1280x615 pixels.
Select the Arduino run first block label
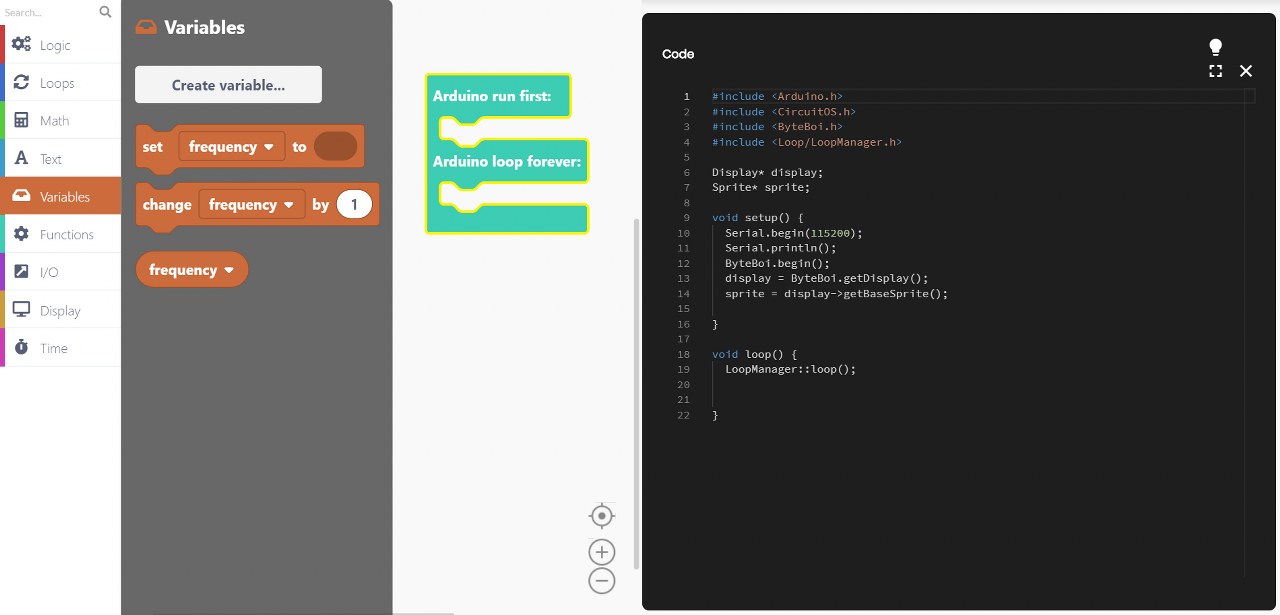pyautogui.click(x=492, y=97)
